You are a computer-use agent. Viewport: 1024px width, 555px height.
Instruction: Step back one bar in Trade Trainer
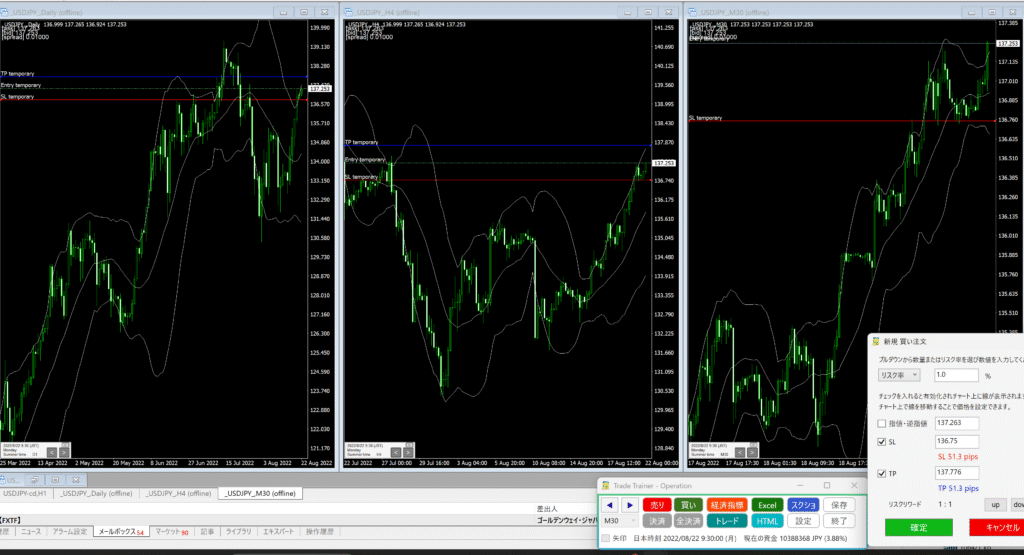[609, 505]
